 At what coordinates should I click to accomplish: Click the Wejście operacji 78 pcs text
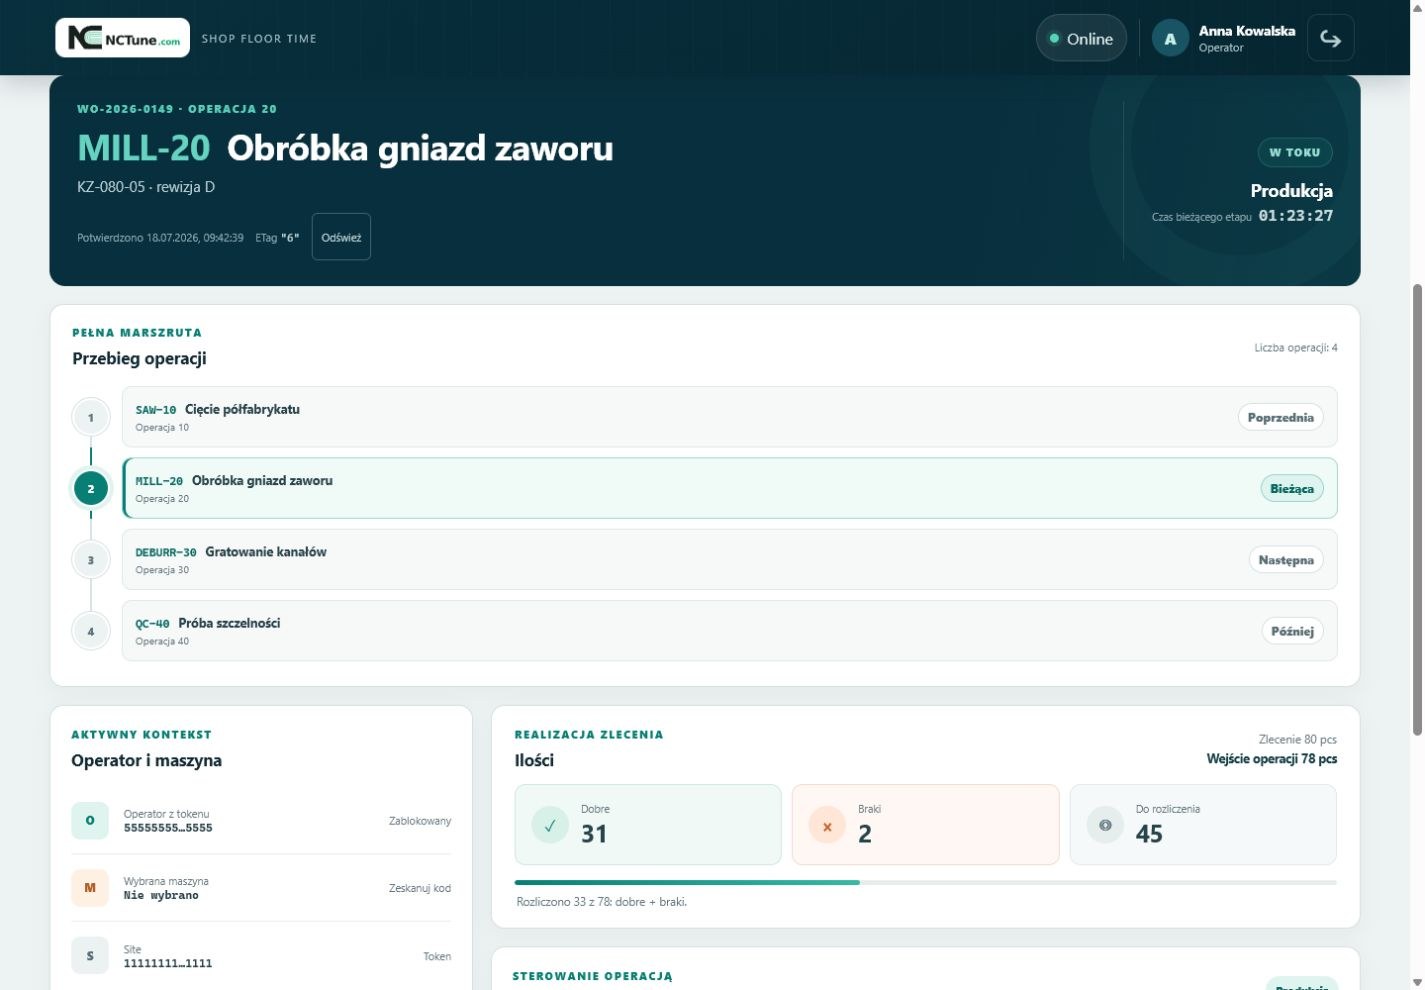point(1271,759)
